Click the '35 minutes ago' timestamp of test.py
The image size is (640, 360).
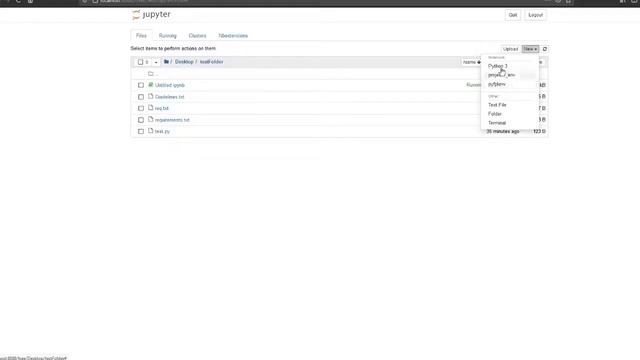[502, 131]
